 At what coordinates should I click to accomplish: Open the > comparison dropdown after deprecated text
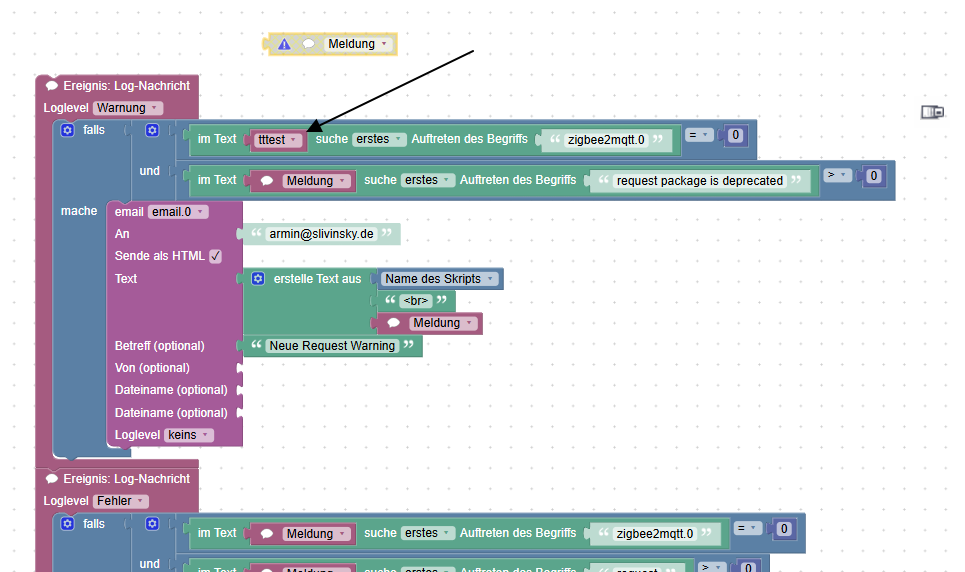(x=836, y=175)
